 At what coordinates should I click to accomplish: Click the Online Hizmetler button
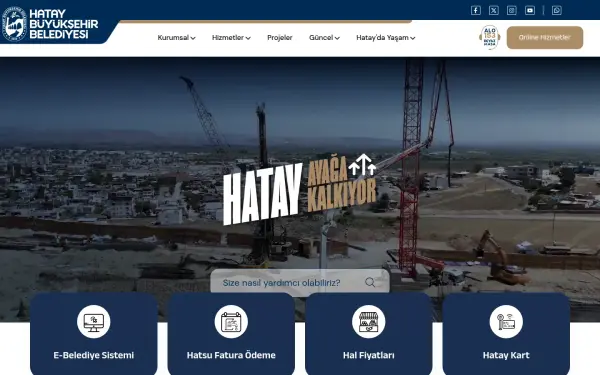[x=545, y=38]
